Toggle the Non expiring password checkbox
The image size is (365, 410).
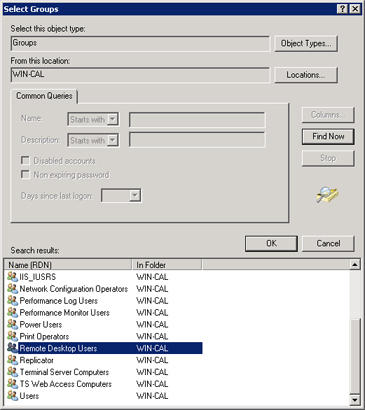click(x=25, y=174)
